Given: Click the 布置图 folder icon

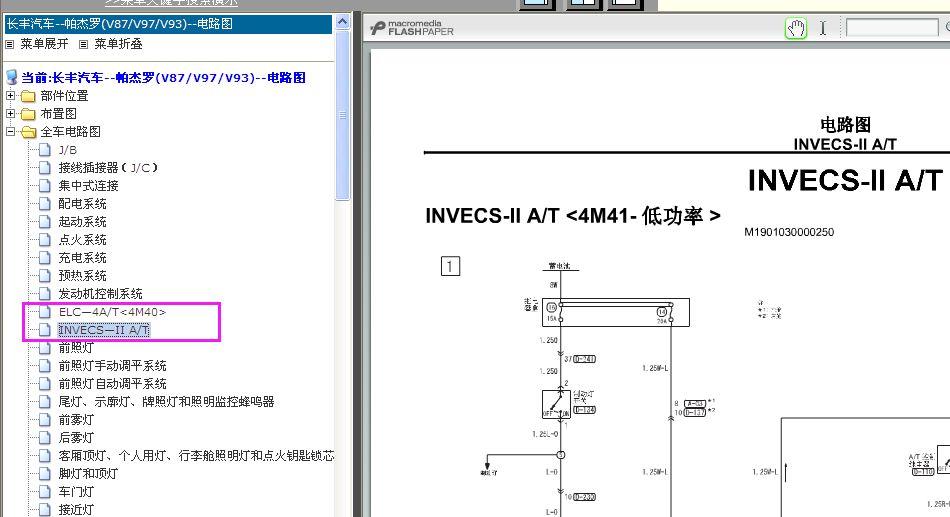Looking at the screenshot, I should coord(28,114).
